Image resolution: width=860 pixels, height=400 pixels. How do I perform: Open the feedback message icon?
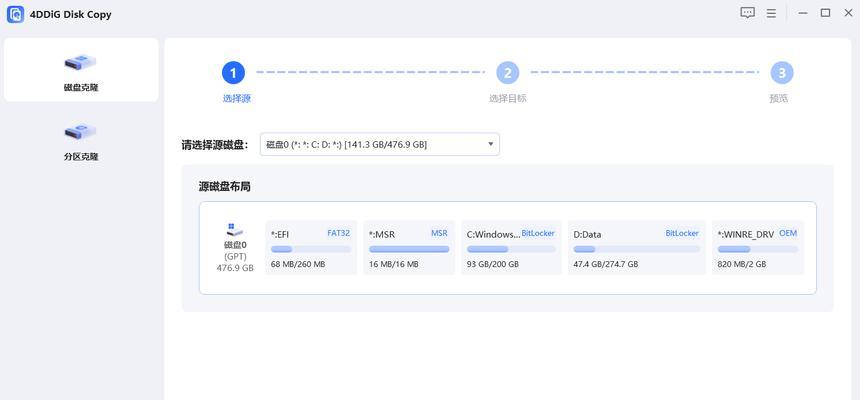point(747,13)
